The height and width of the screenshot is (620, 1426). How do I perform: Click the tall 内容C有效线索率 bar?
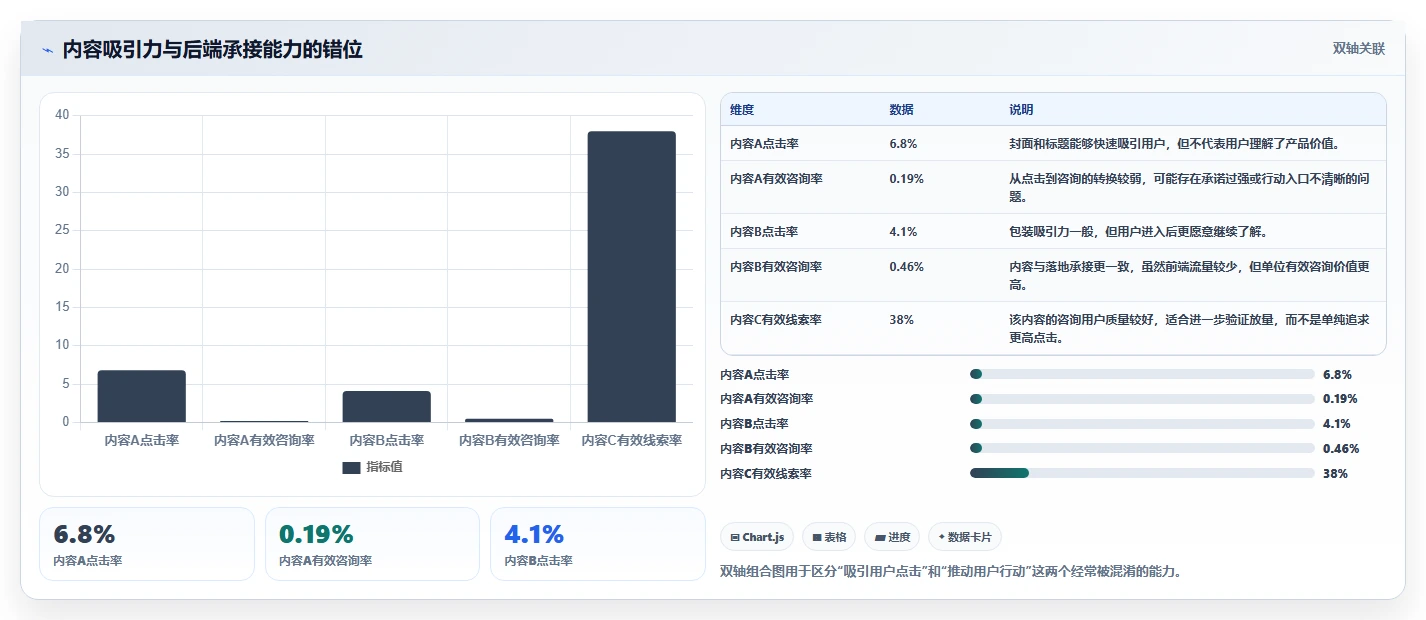(x=631, y=277)
